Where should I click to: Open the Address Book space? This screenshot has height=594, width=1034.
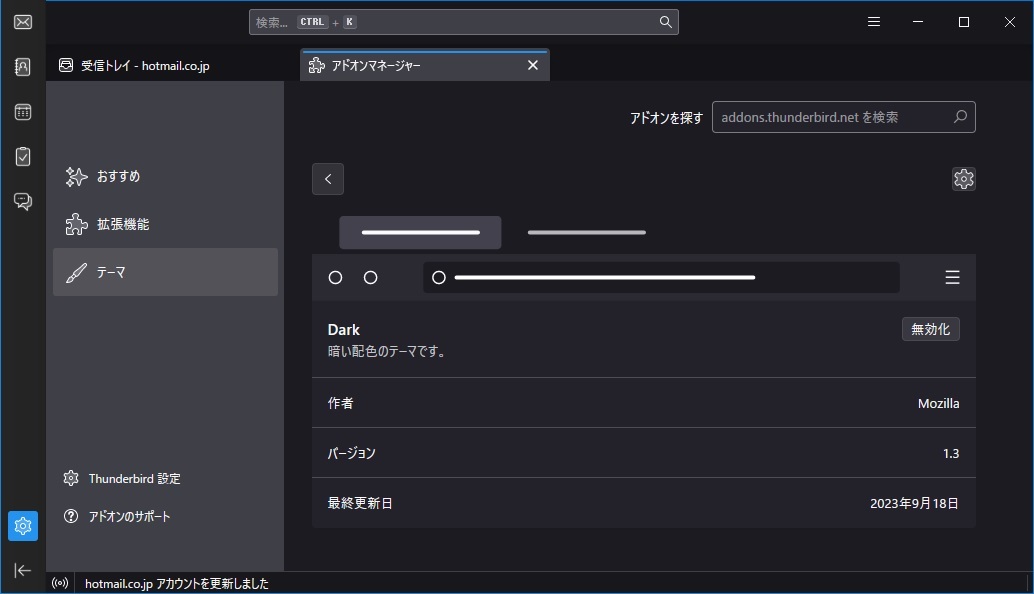[x=22, y=67]
